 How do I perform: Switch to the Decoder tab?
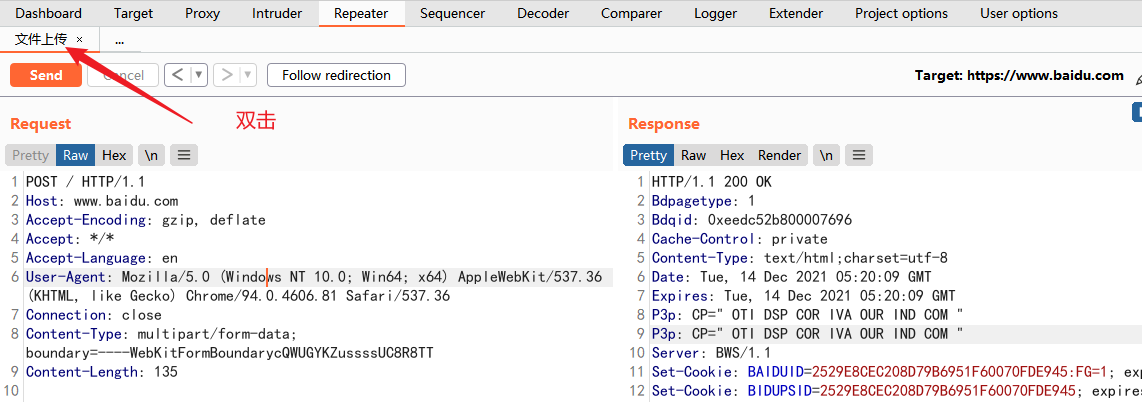click(543, 13)
